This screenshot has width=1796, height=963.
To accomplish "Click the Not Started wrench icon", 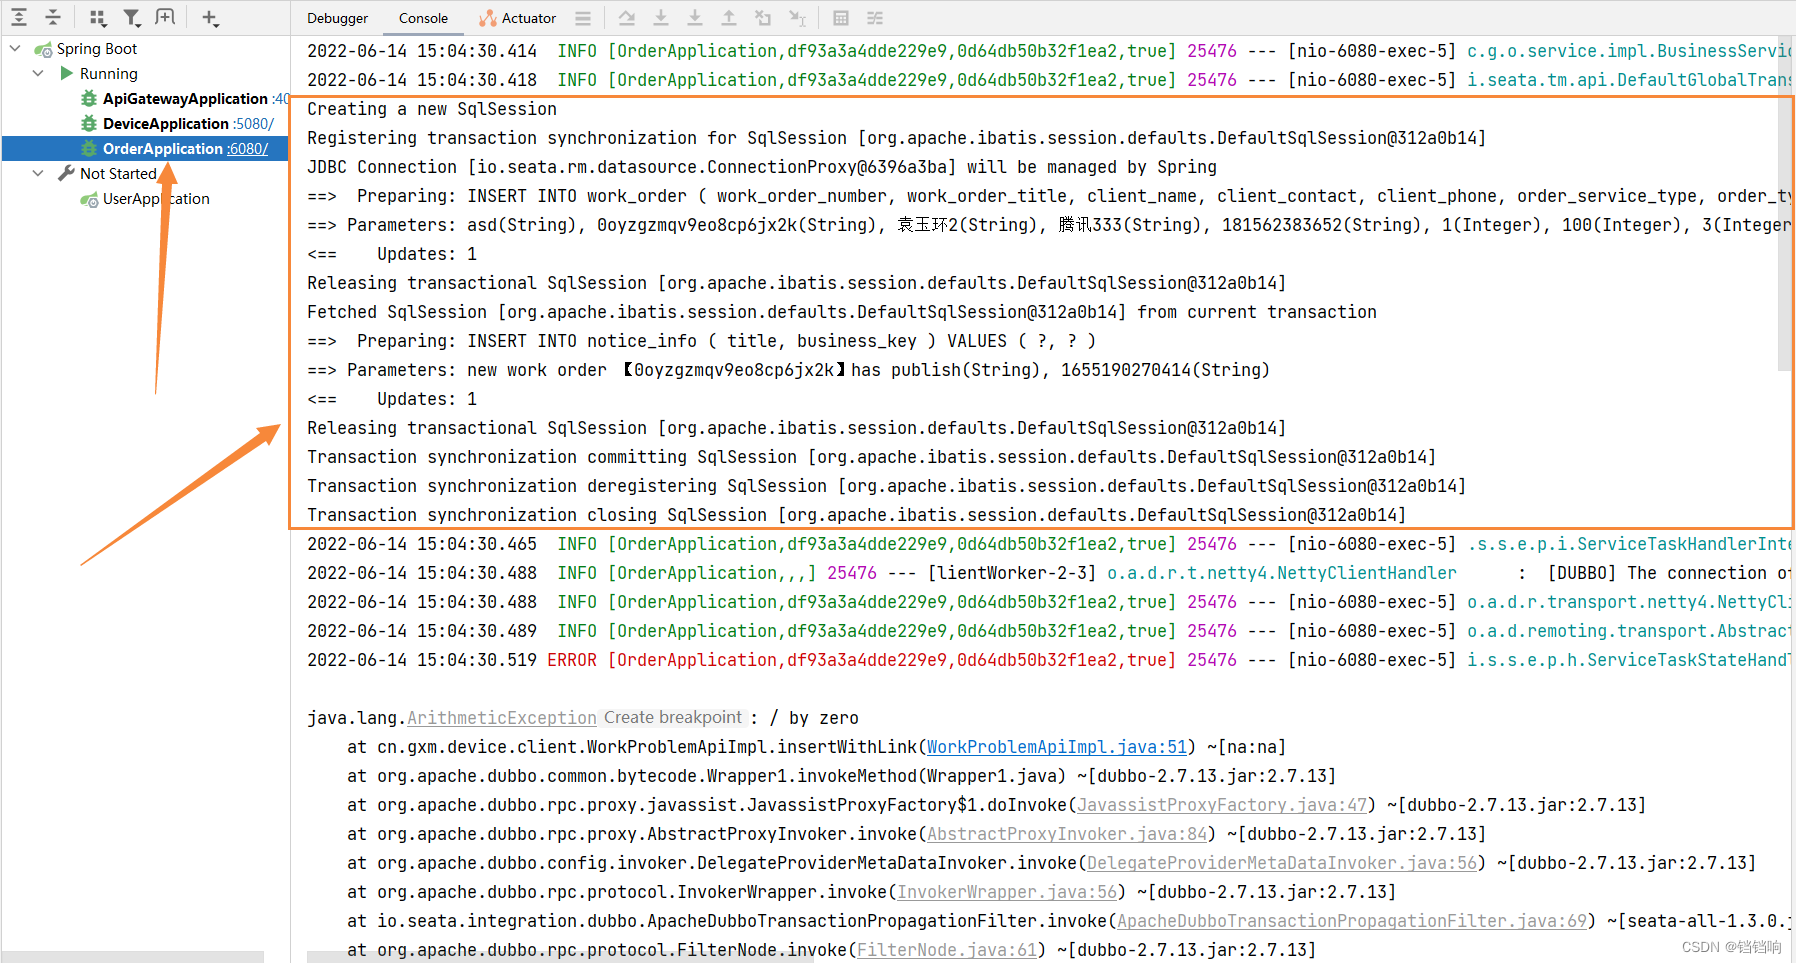I will click(67, 173).
